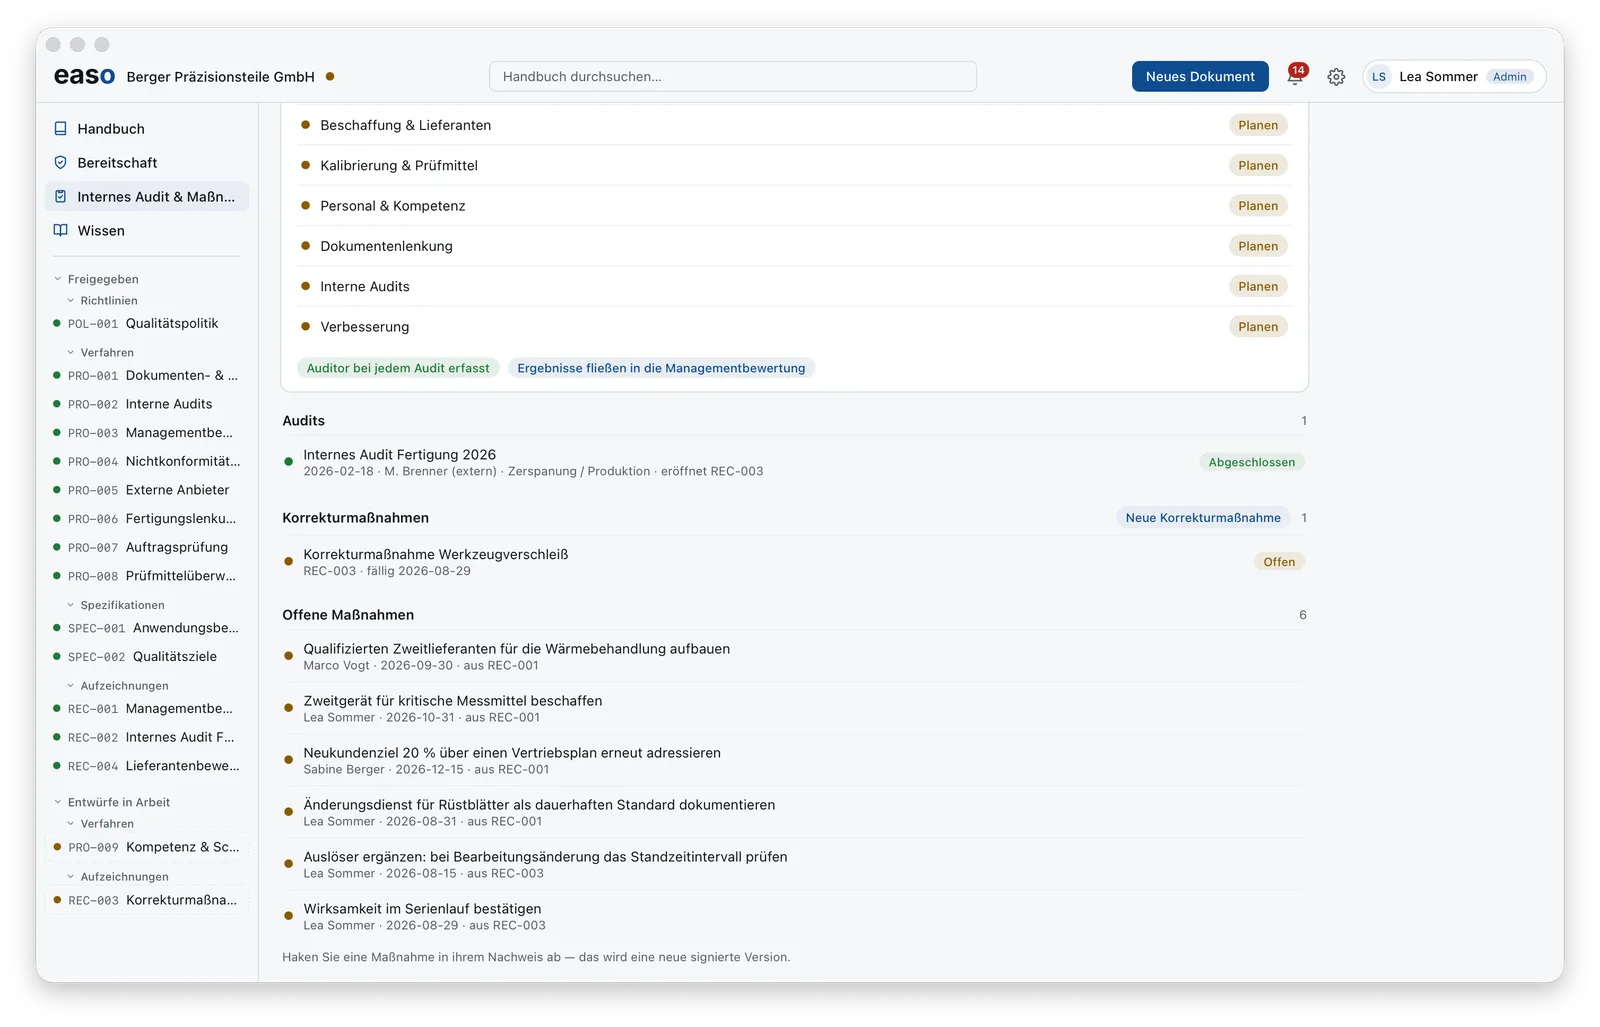Click the Abgeschlossen status badge
This screenshot has height=1027, width=1600.
click(1252, 462)
